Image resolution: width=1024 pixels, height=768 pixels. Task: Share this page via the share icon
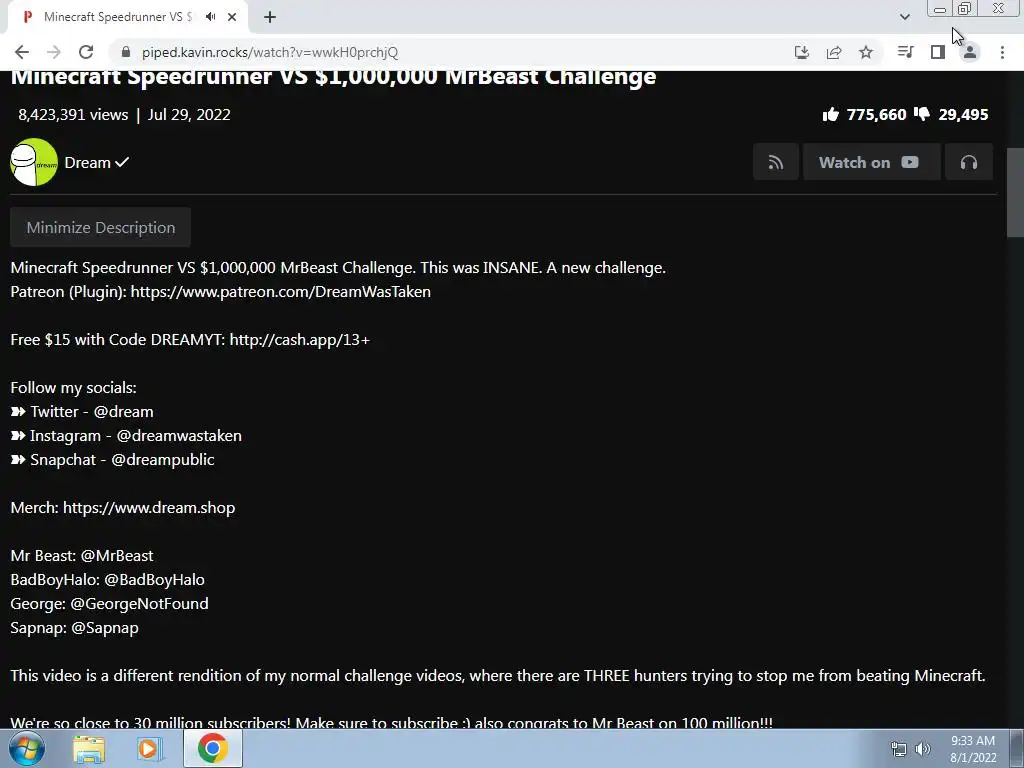point(834,52)
